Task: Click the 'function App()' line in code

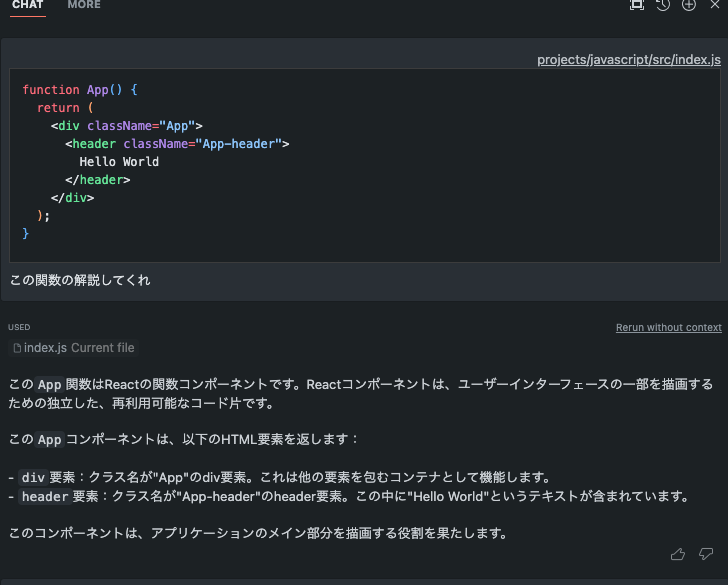Action: click(80, 90)
